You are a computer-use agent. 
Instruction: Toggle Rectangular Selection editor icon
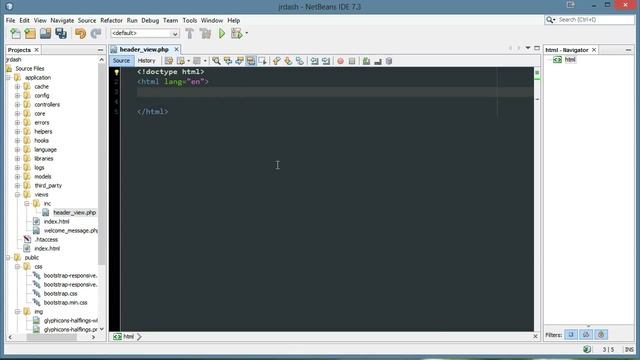tap(262, 61)
